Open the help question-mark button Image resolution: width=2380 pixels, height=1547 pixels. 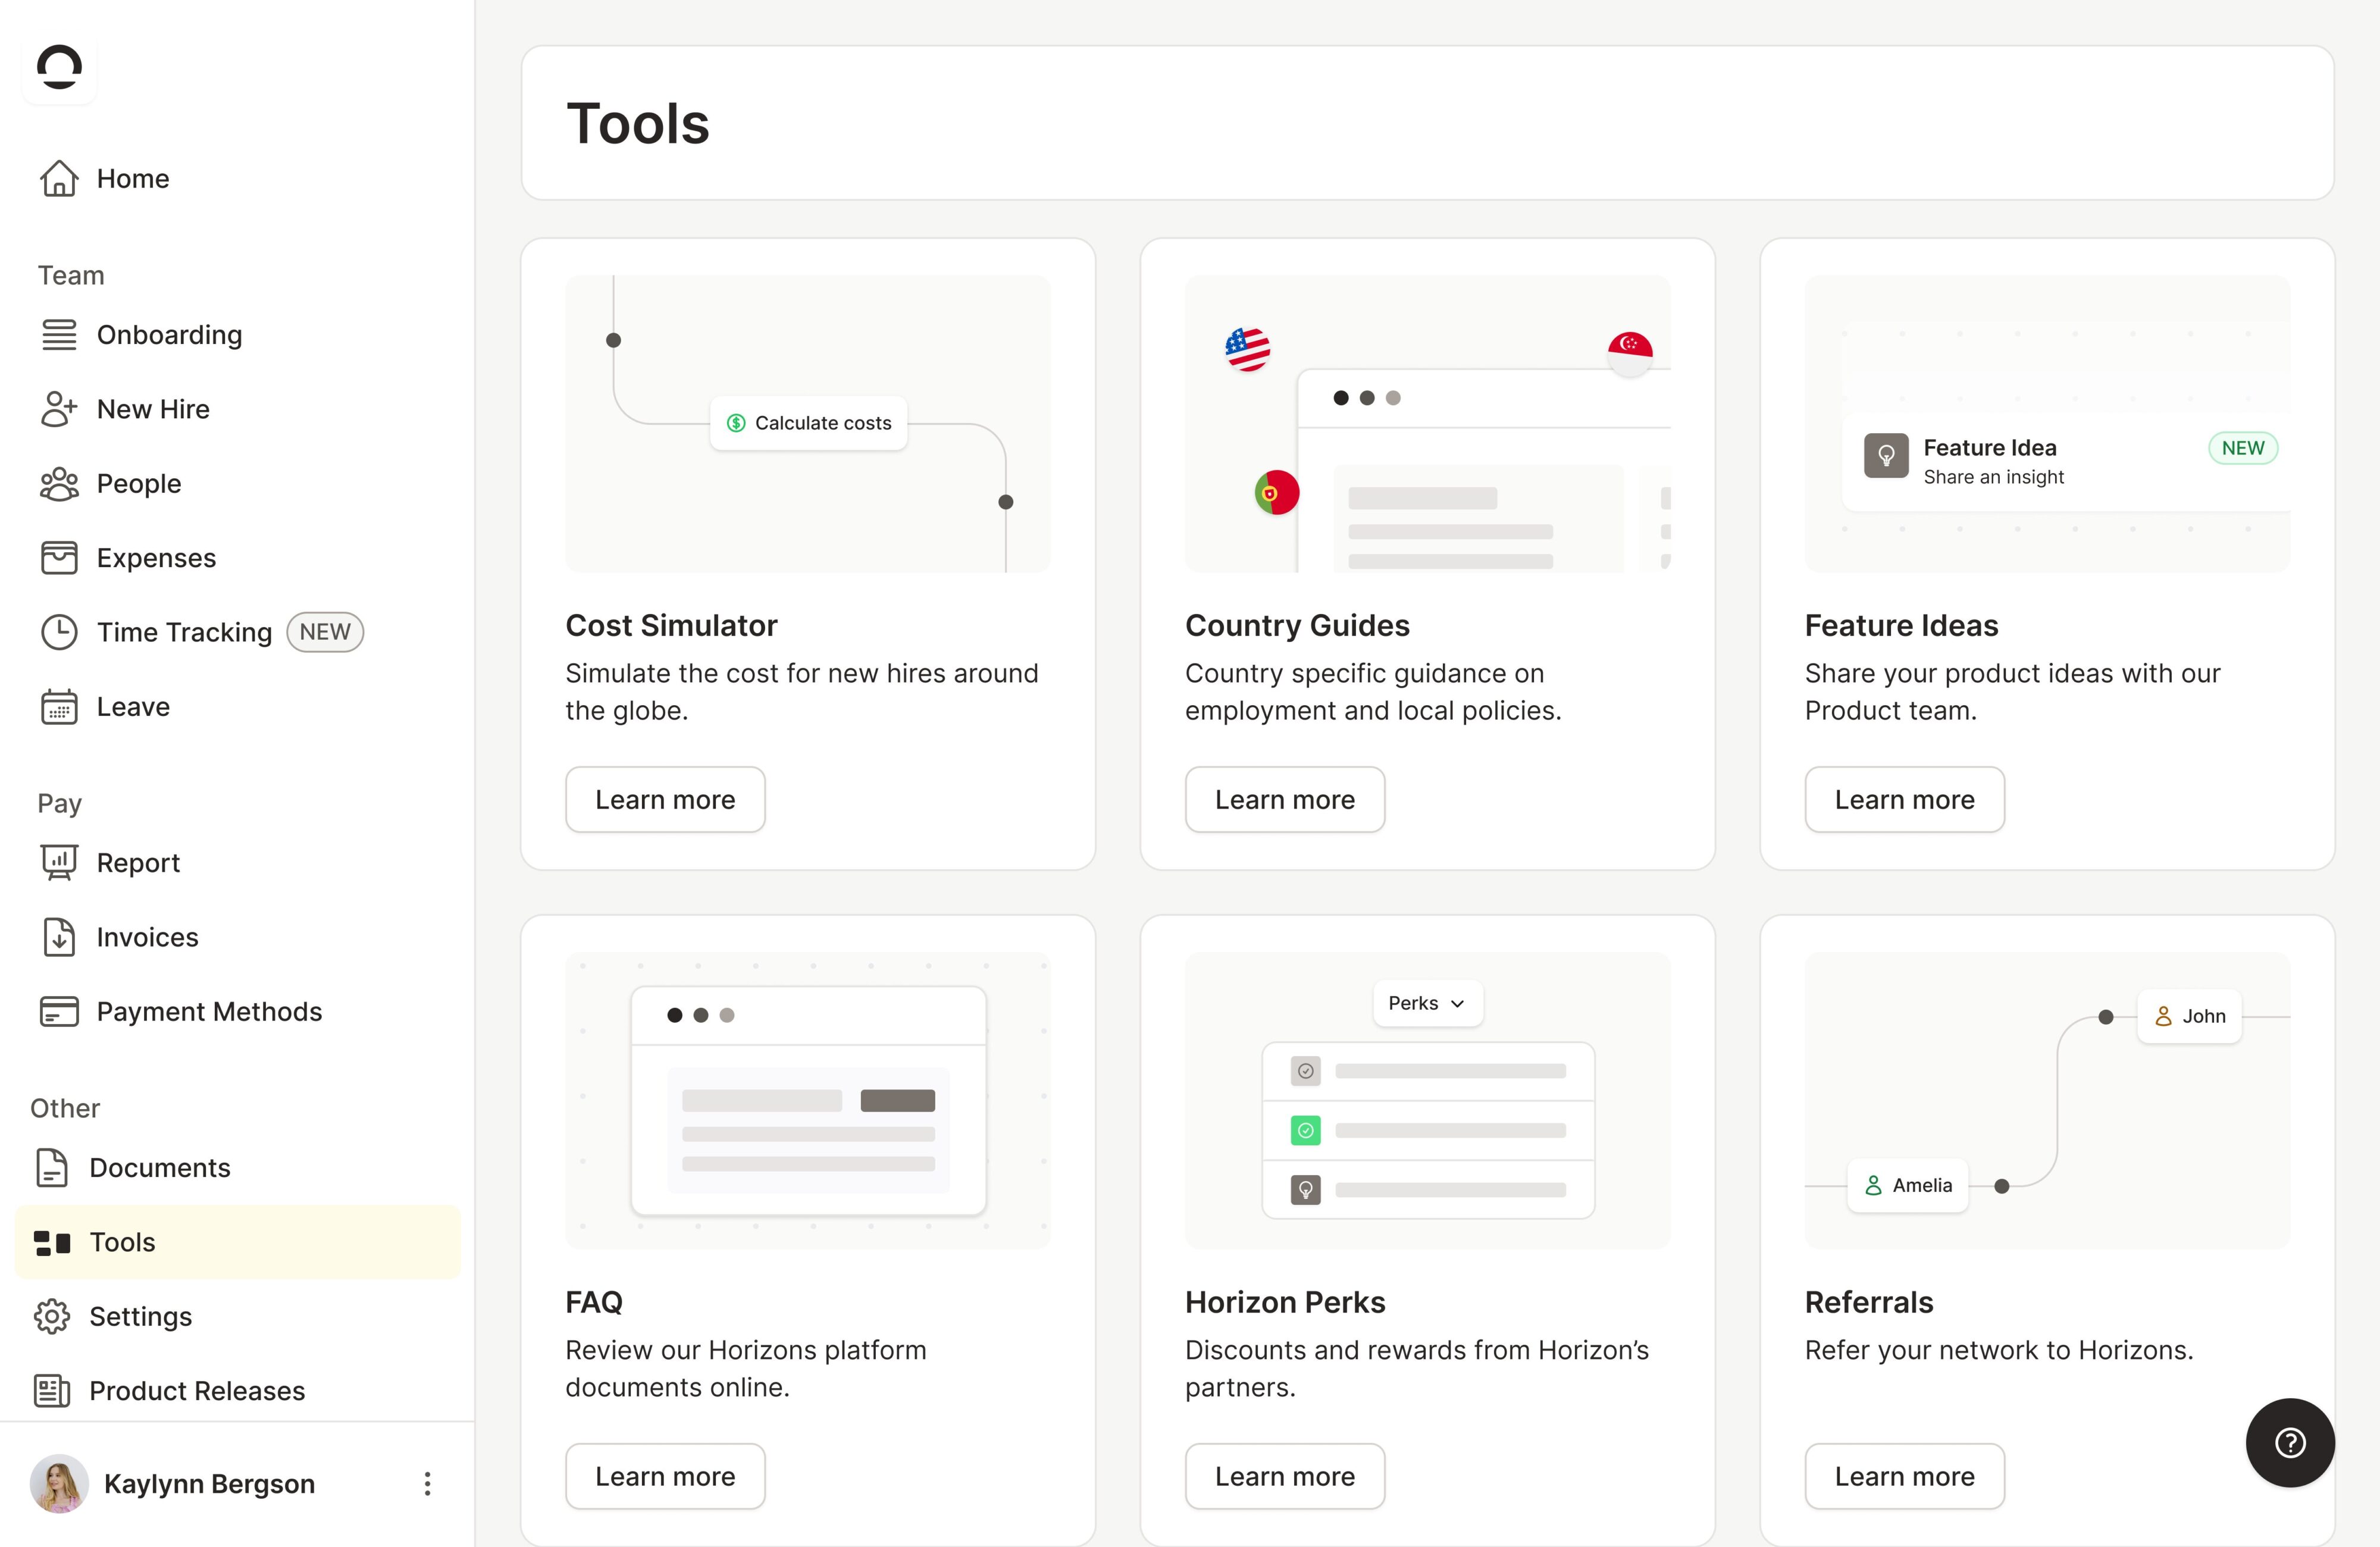pos(2290,1443)
